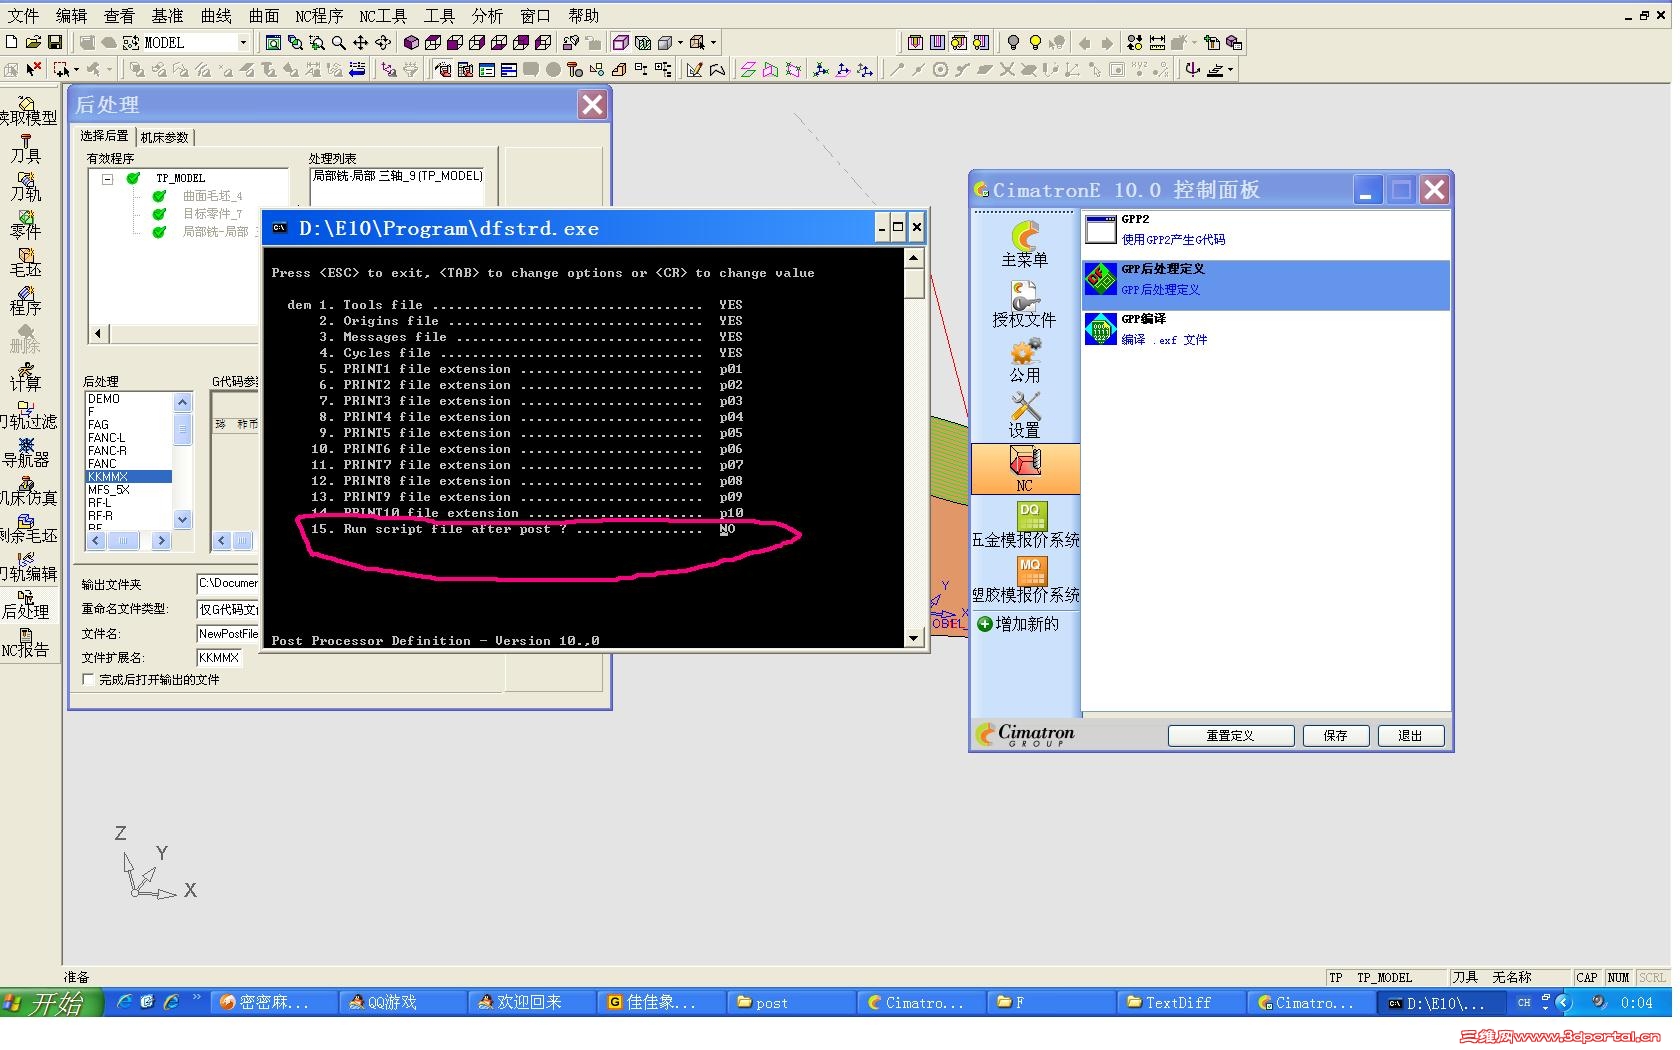Toggle the 曲面毛坯_4 green check mark
Image resolution: width=1680 pixels, height=1050 pixels.
(x=159, y=196)
